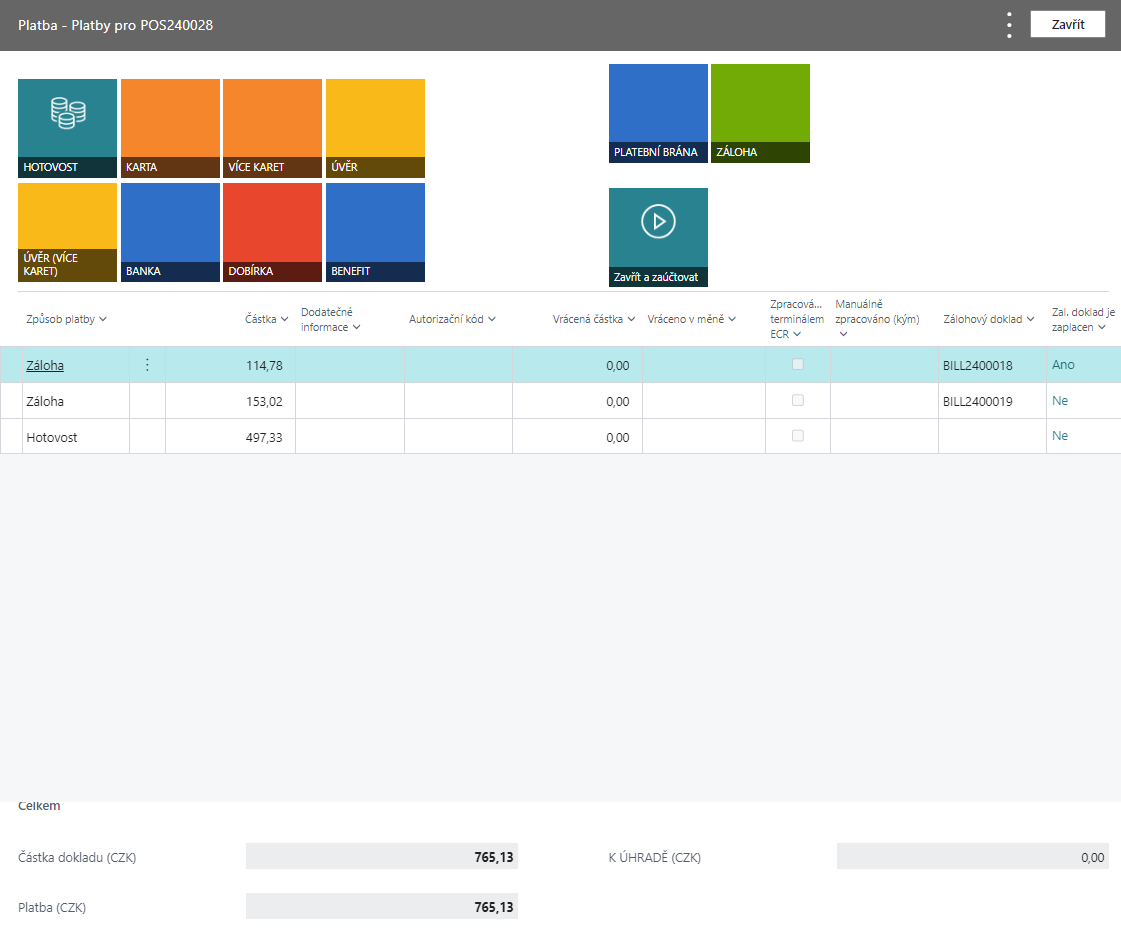Toggle ECR checkbox in Hotovost row

798,436
